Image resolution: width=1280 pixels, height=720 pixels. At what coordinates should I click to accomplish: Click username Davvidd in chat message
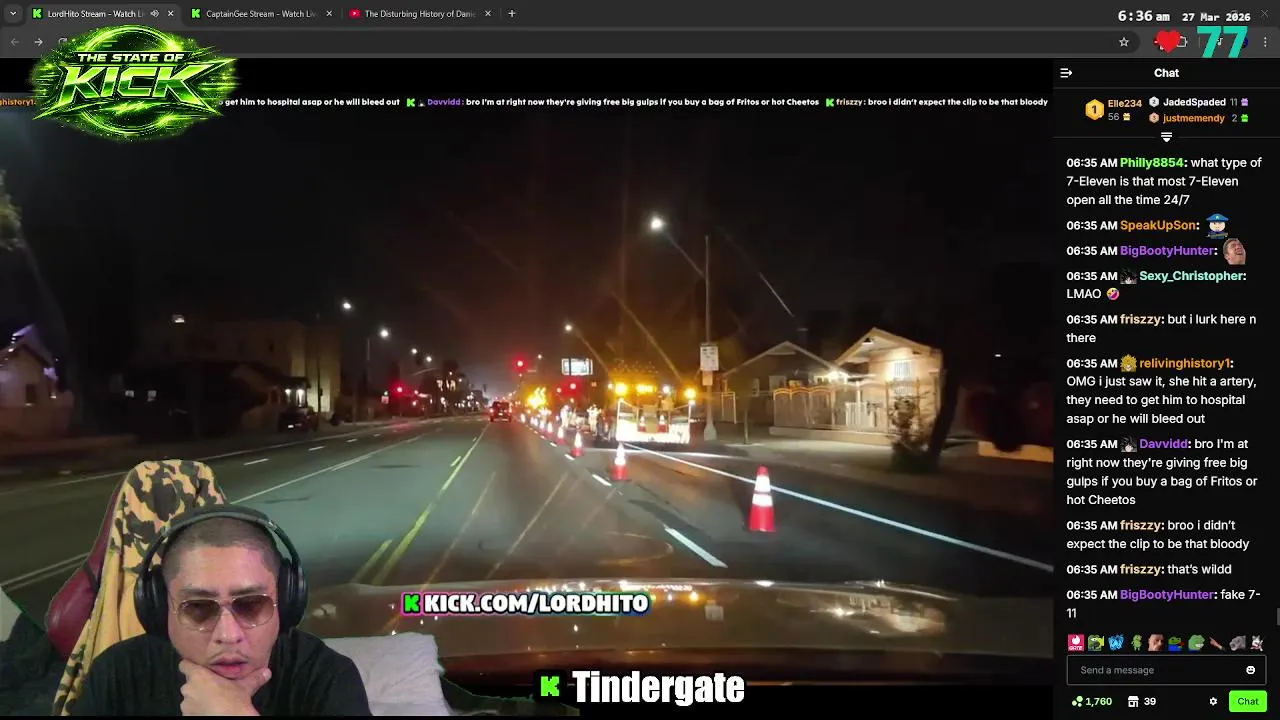pos(1163,444)
